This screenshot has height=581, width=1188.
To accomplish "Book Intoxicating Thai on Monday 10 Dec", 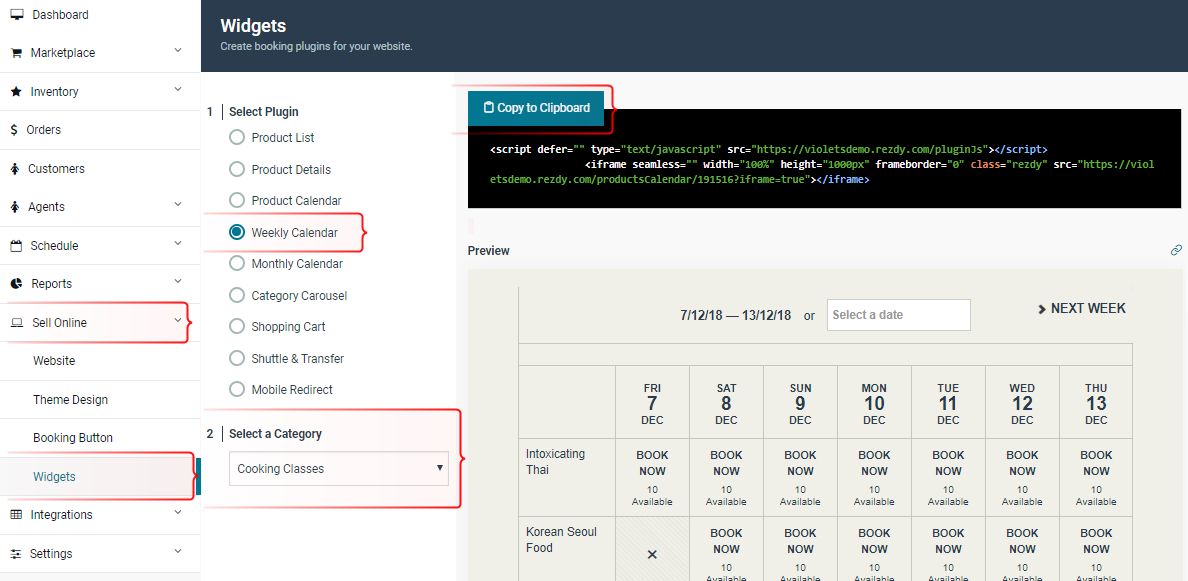I will [874, 463].
